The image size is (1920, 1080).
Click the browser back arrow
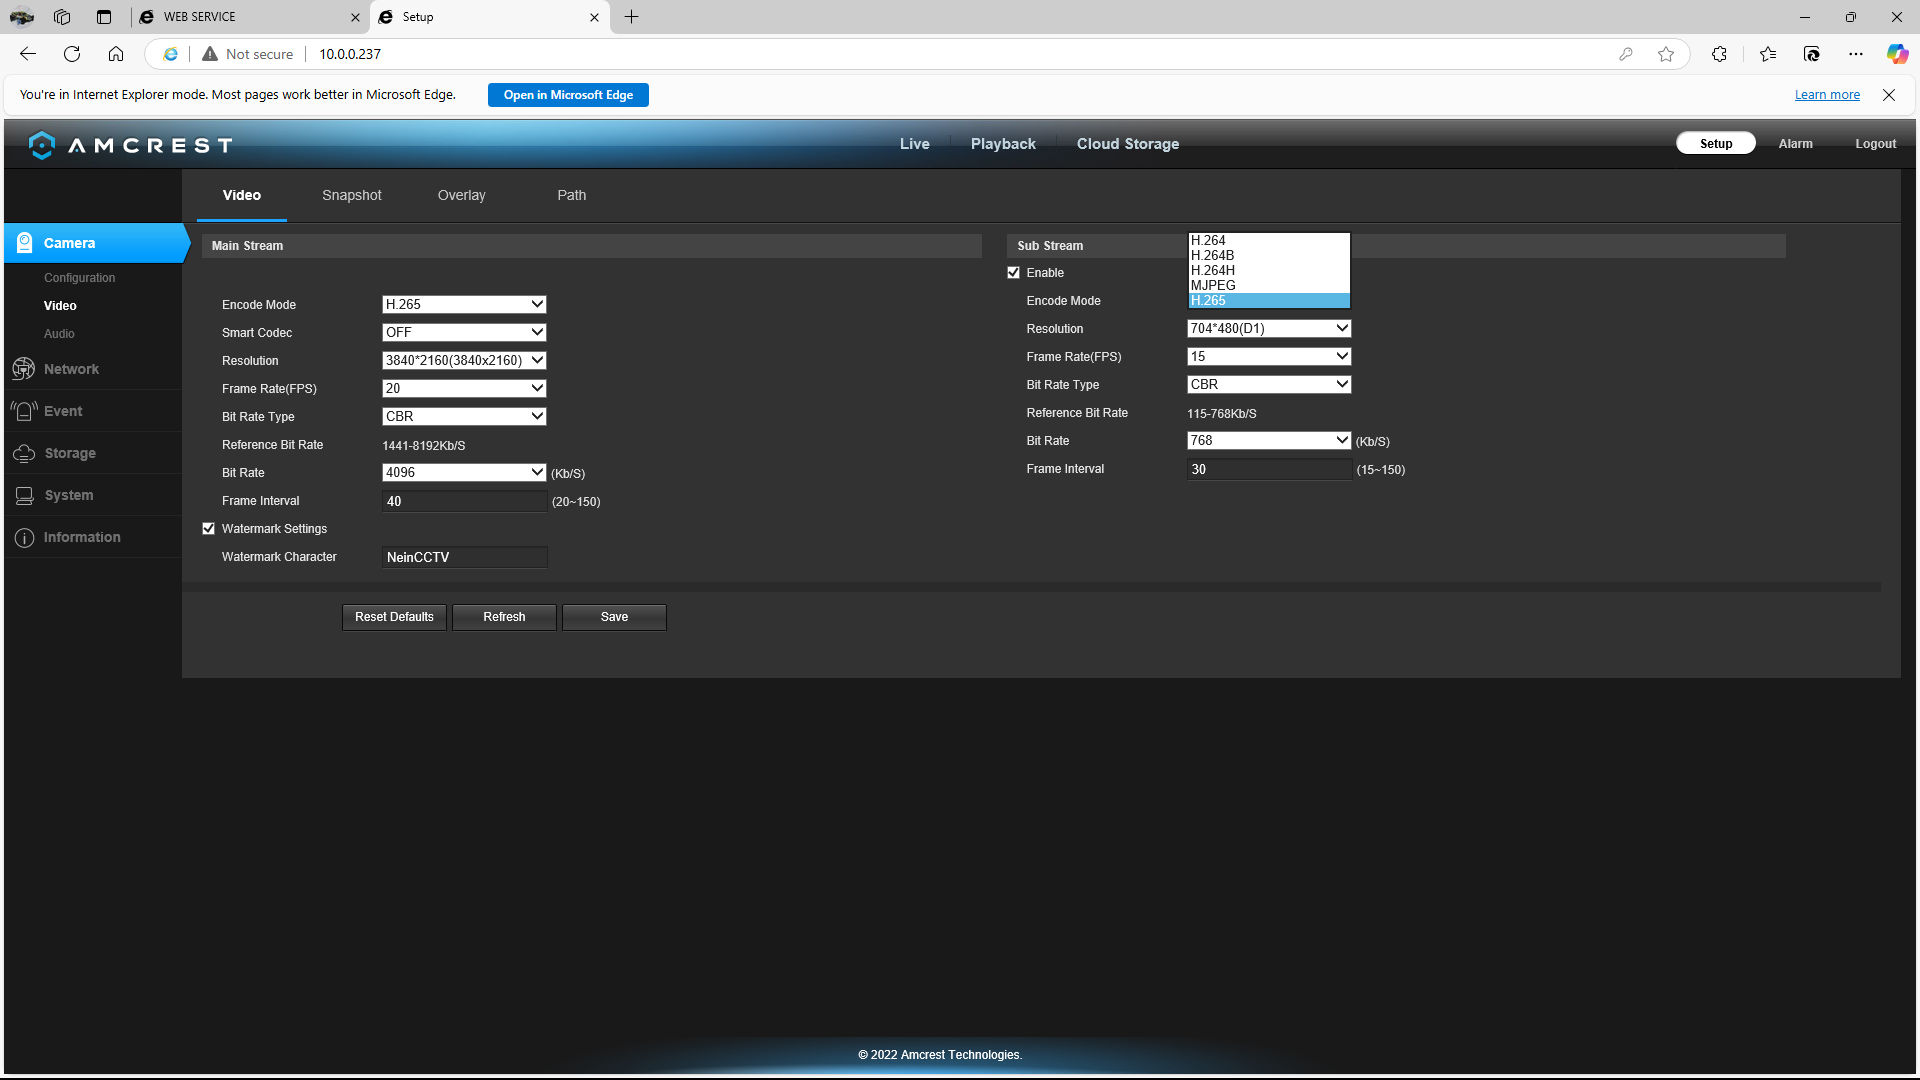coord(28,54)
